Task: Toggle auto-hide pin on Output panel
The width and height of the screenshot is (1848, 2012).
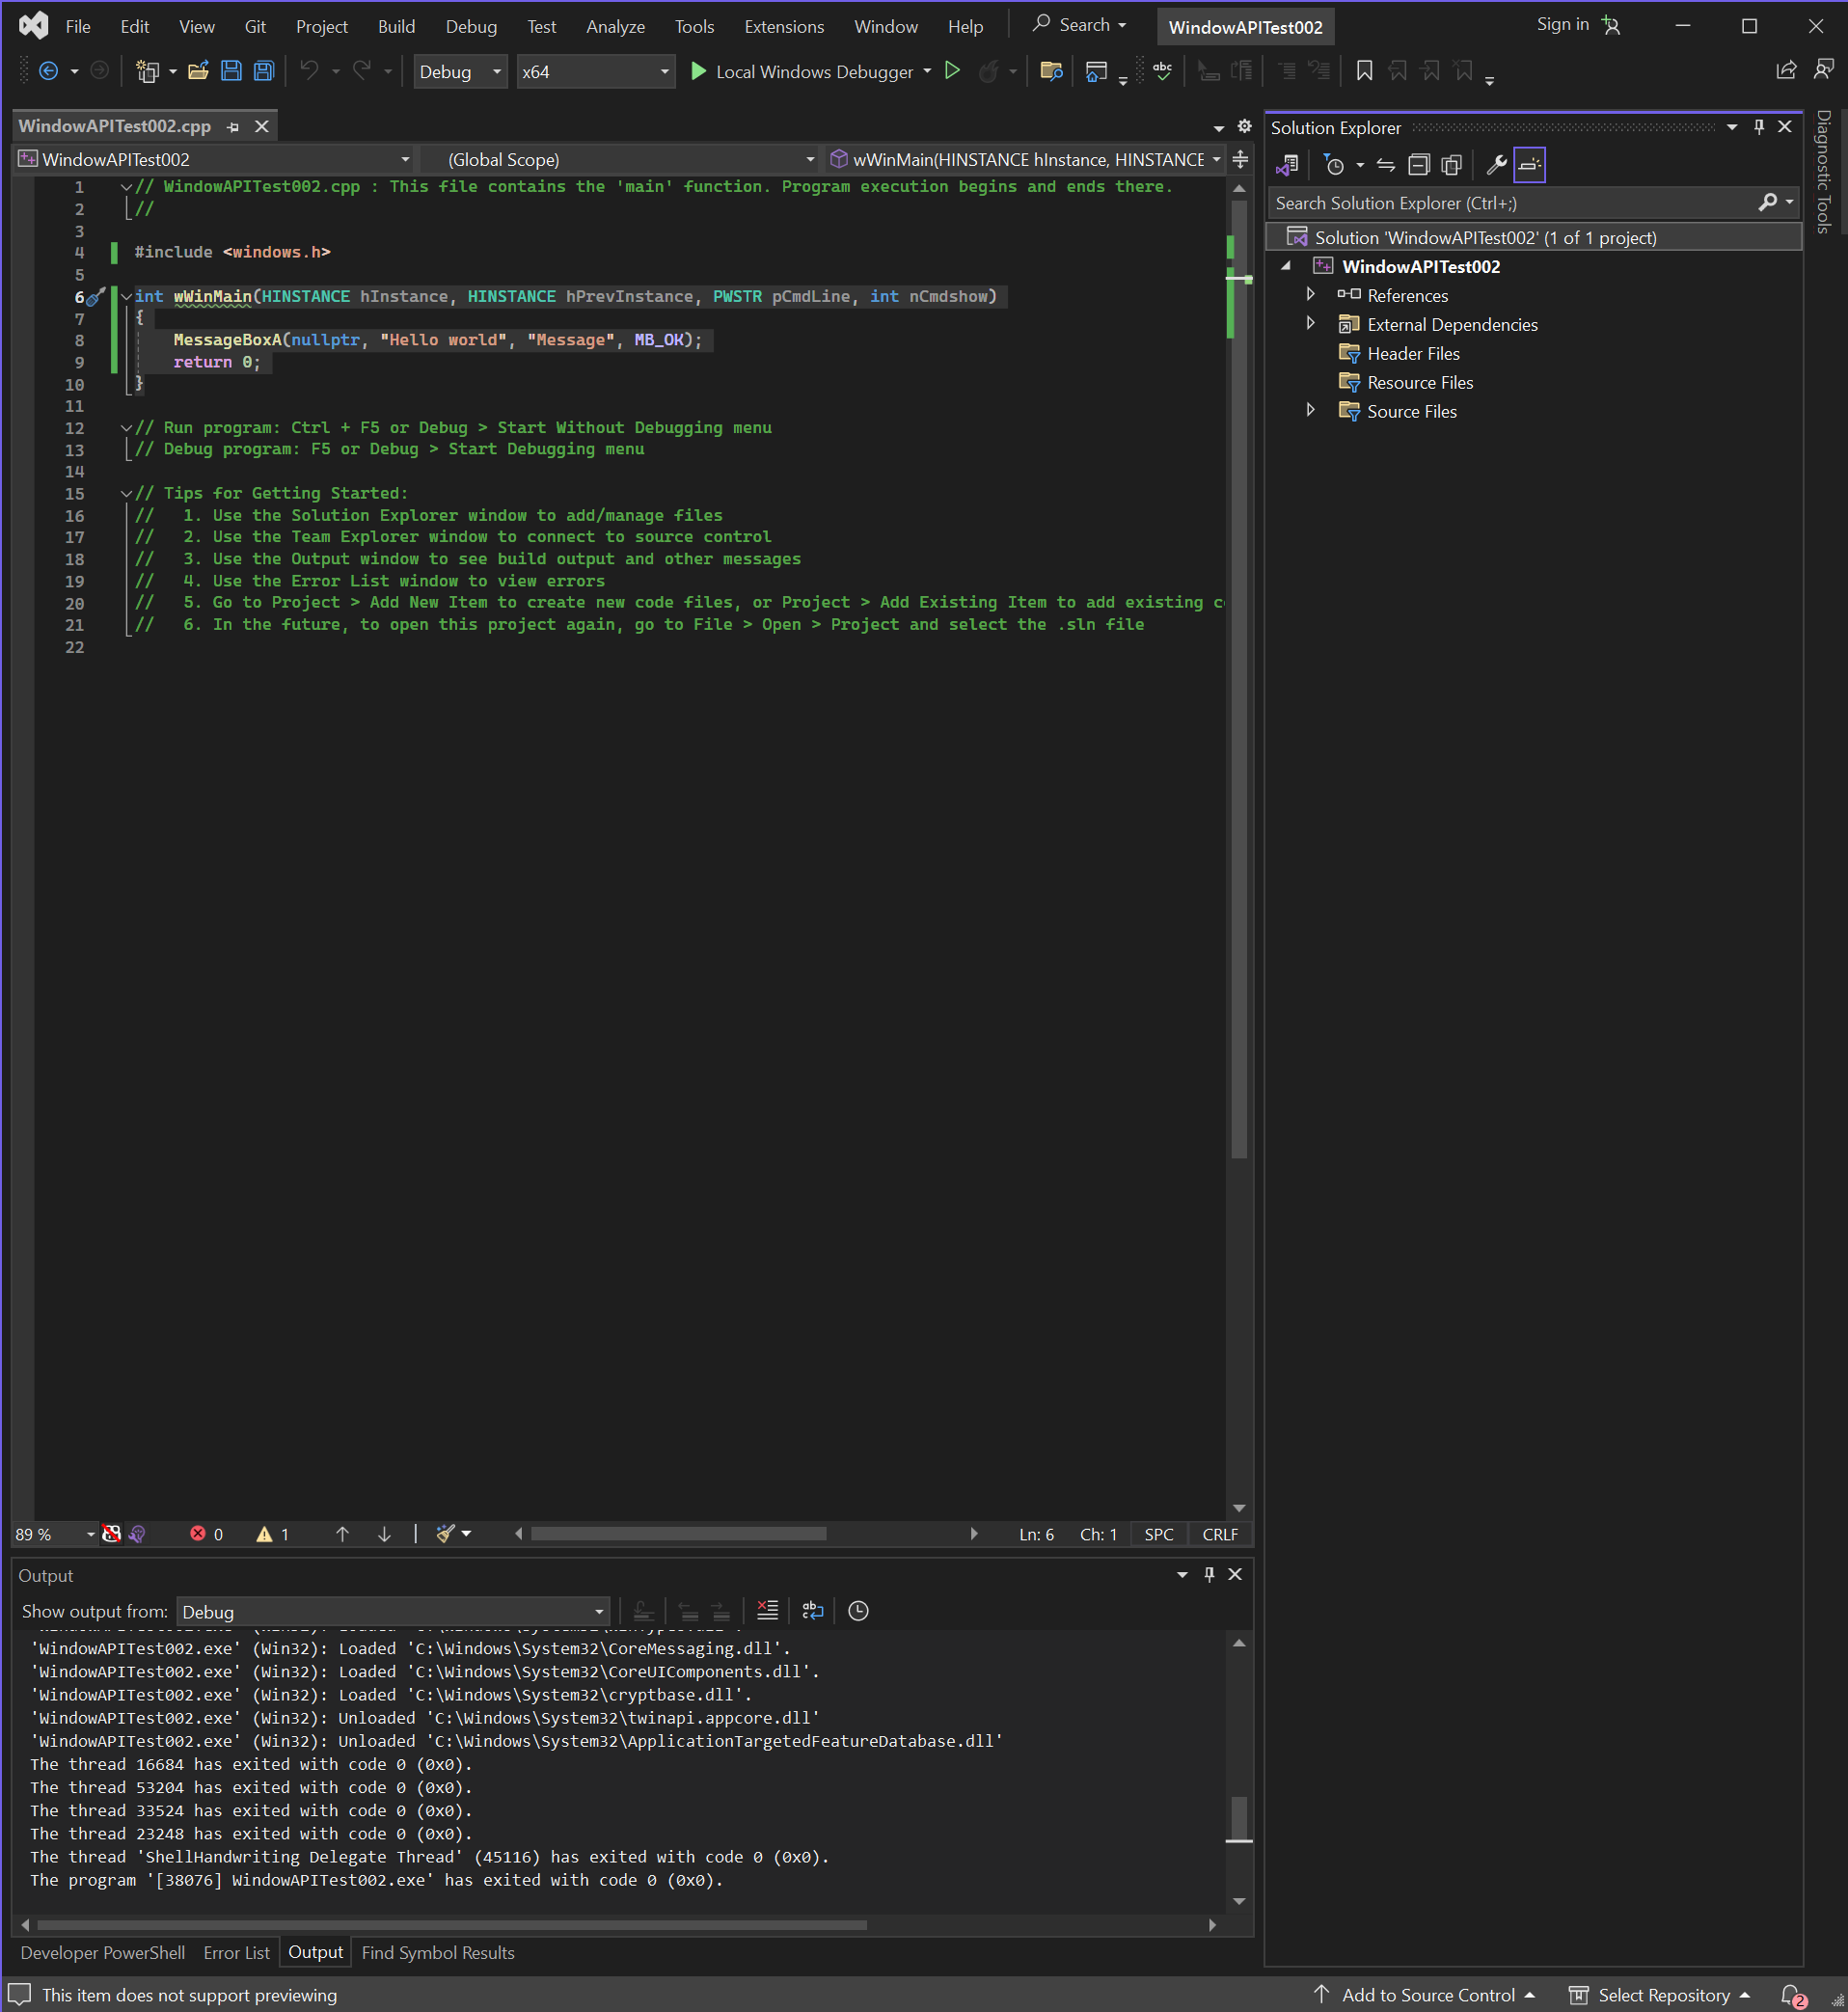Action: [1209, 1574]
